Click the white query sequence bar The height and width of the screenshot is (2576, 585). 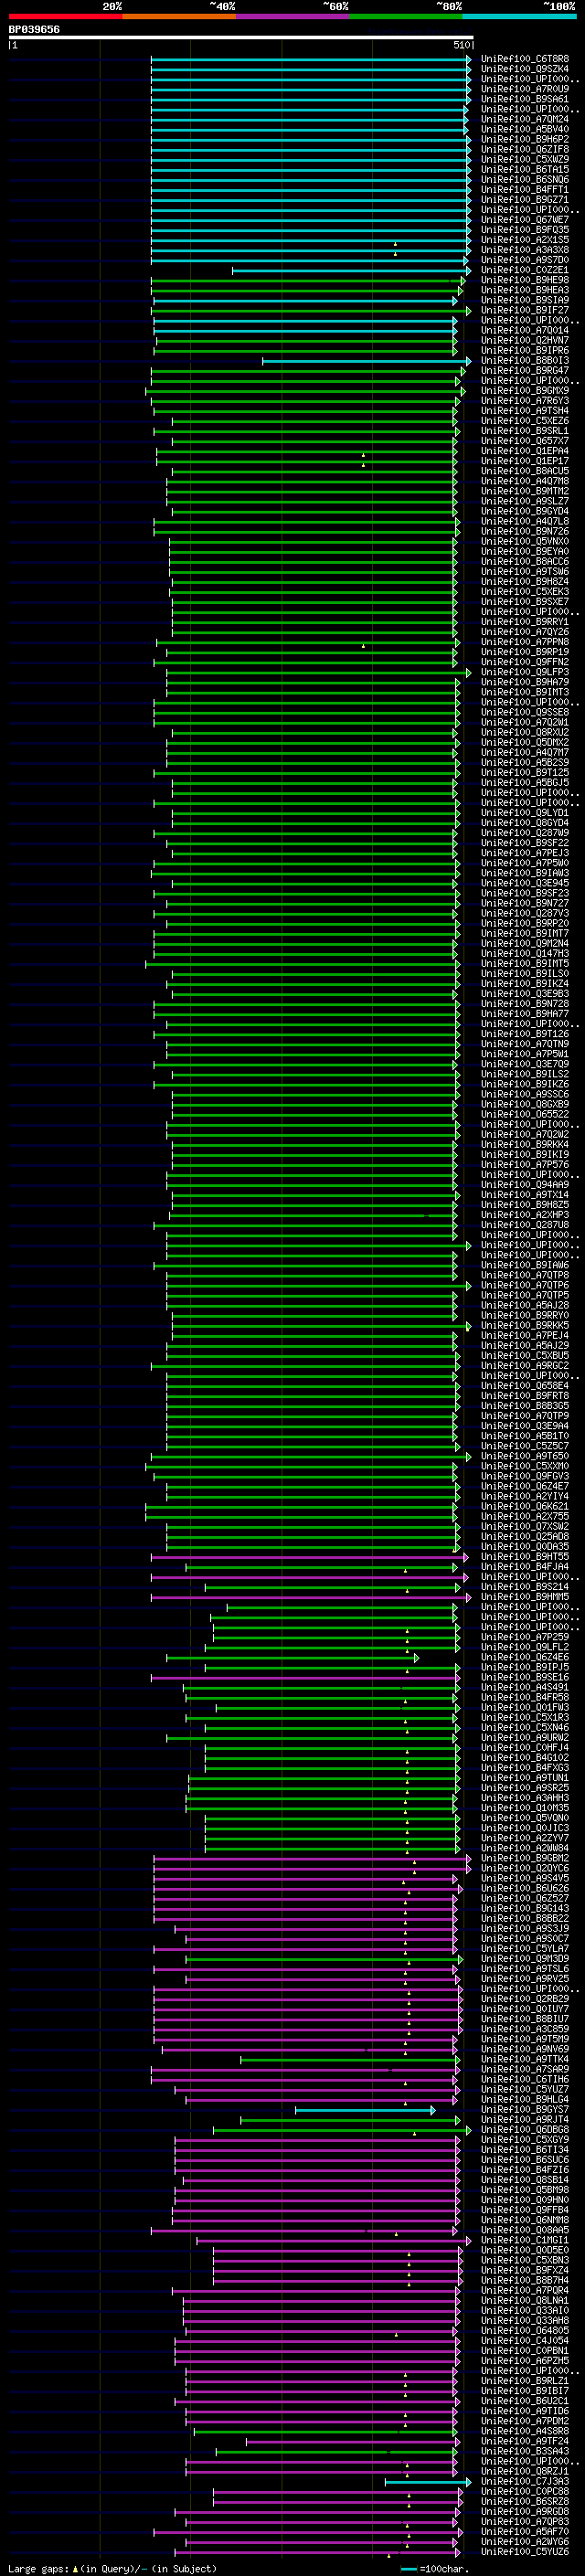(241, 38)
